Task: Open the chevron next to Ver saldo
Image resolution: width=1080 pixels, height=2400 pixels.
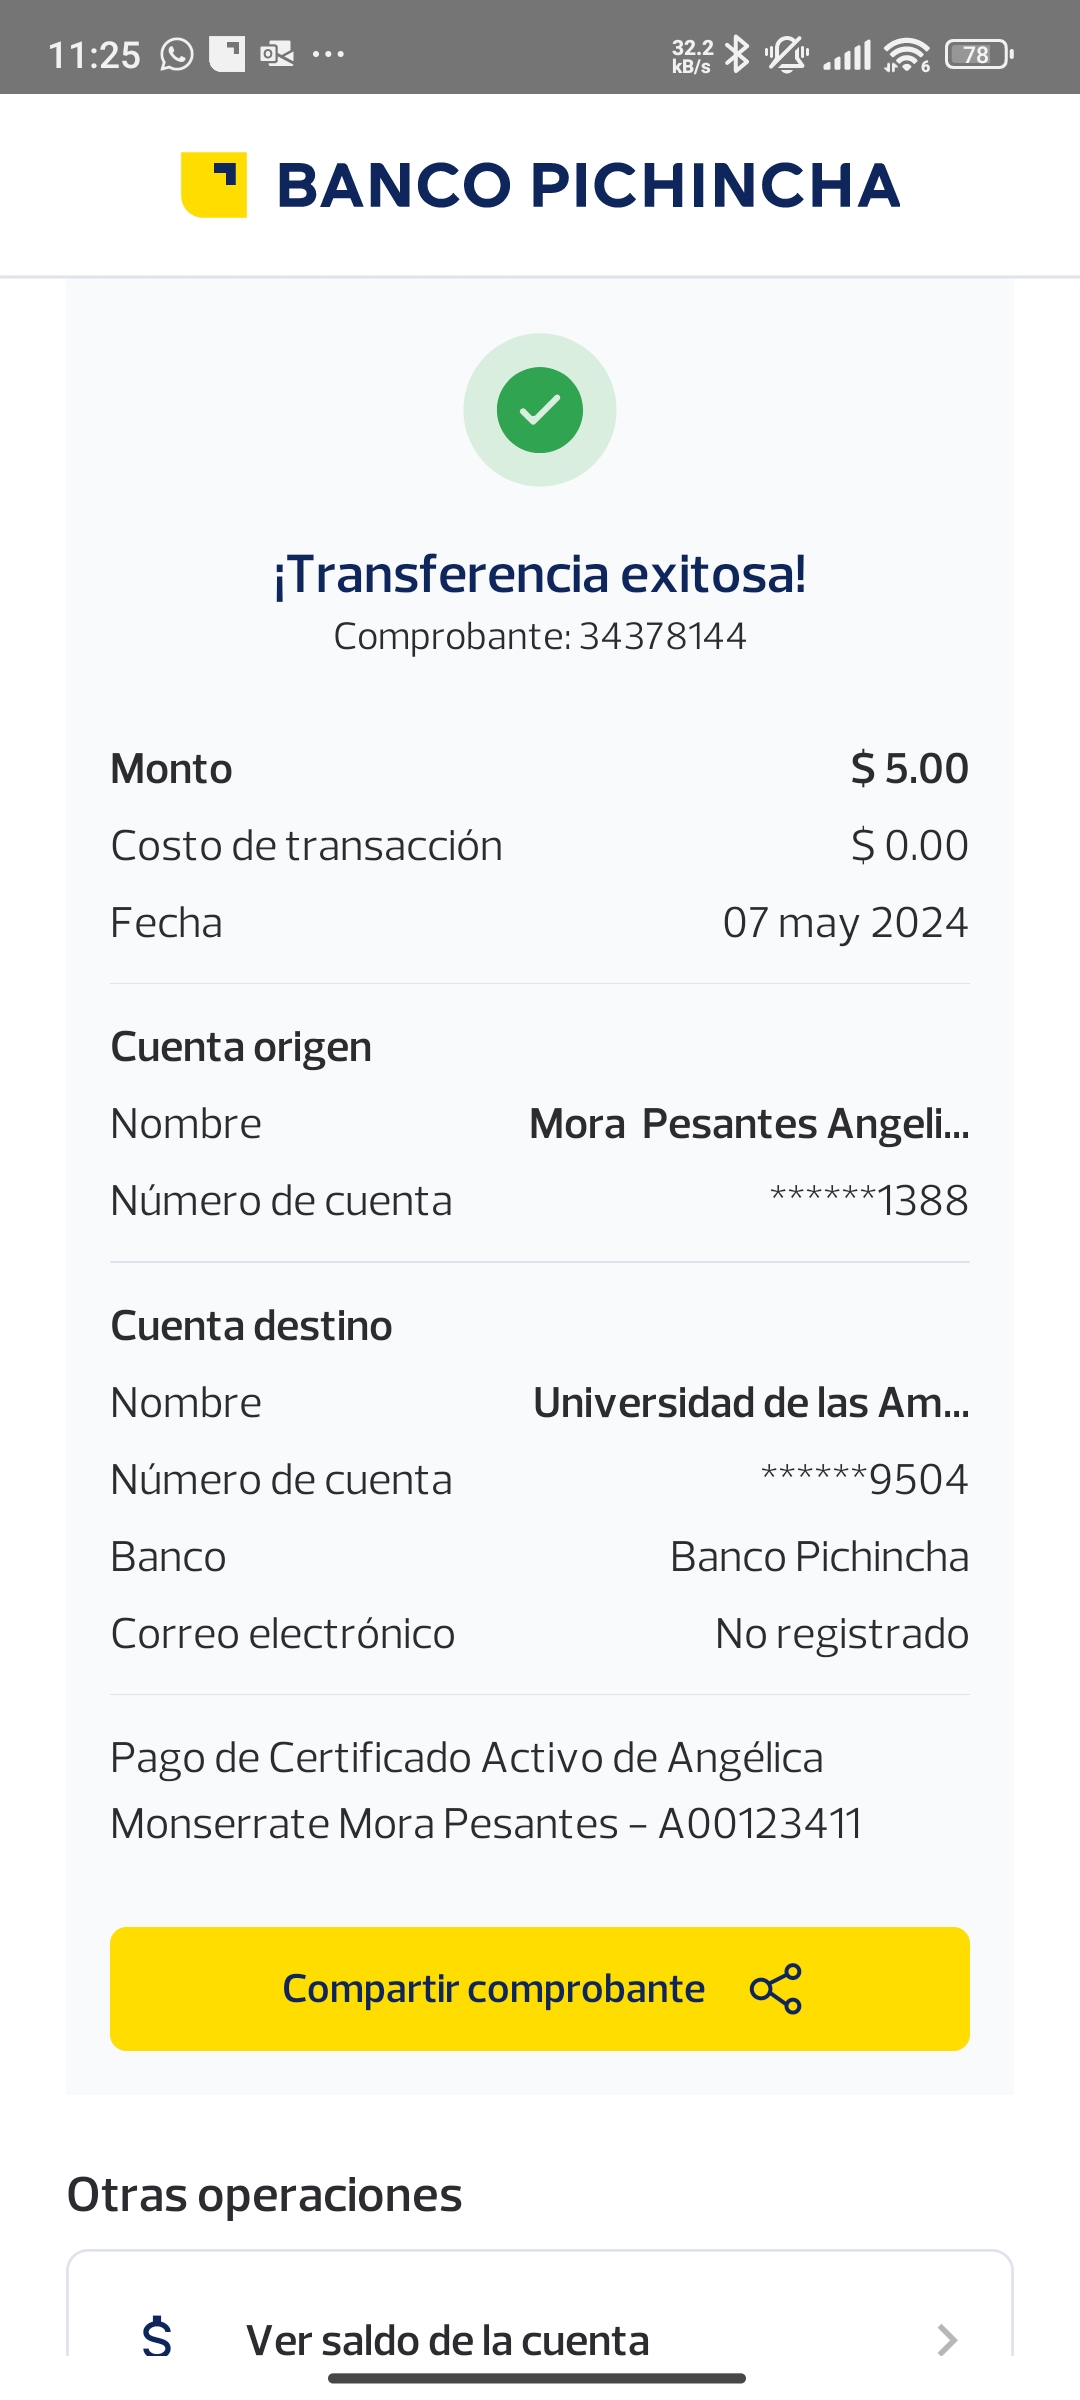Action: pos(946,2339)
